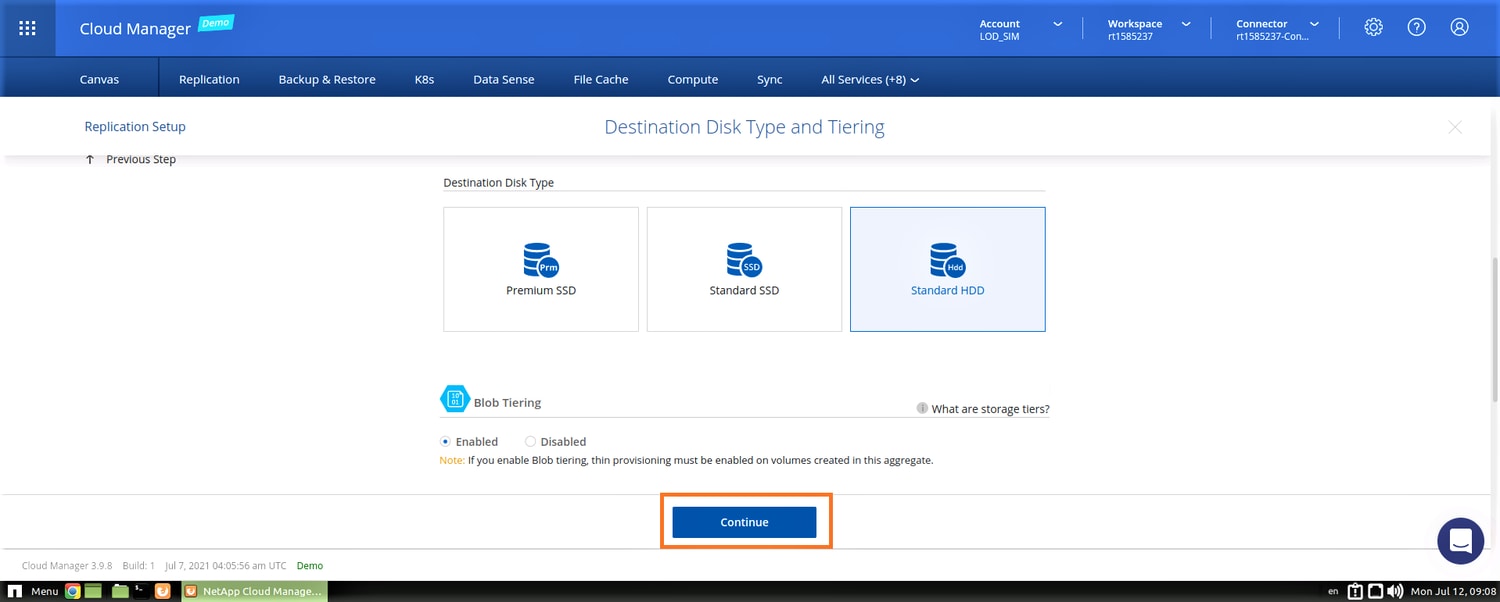1500x602 pixels.
Task: Switch to the Replication tab
Action: [x=209, y=79]
